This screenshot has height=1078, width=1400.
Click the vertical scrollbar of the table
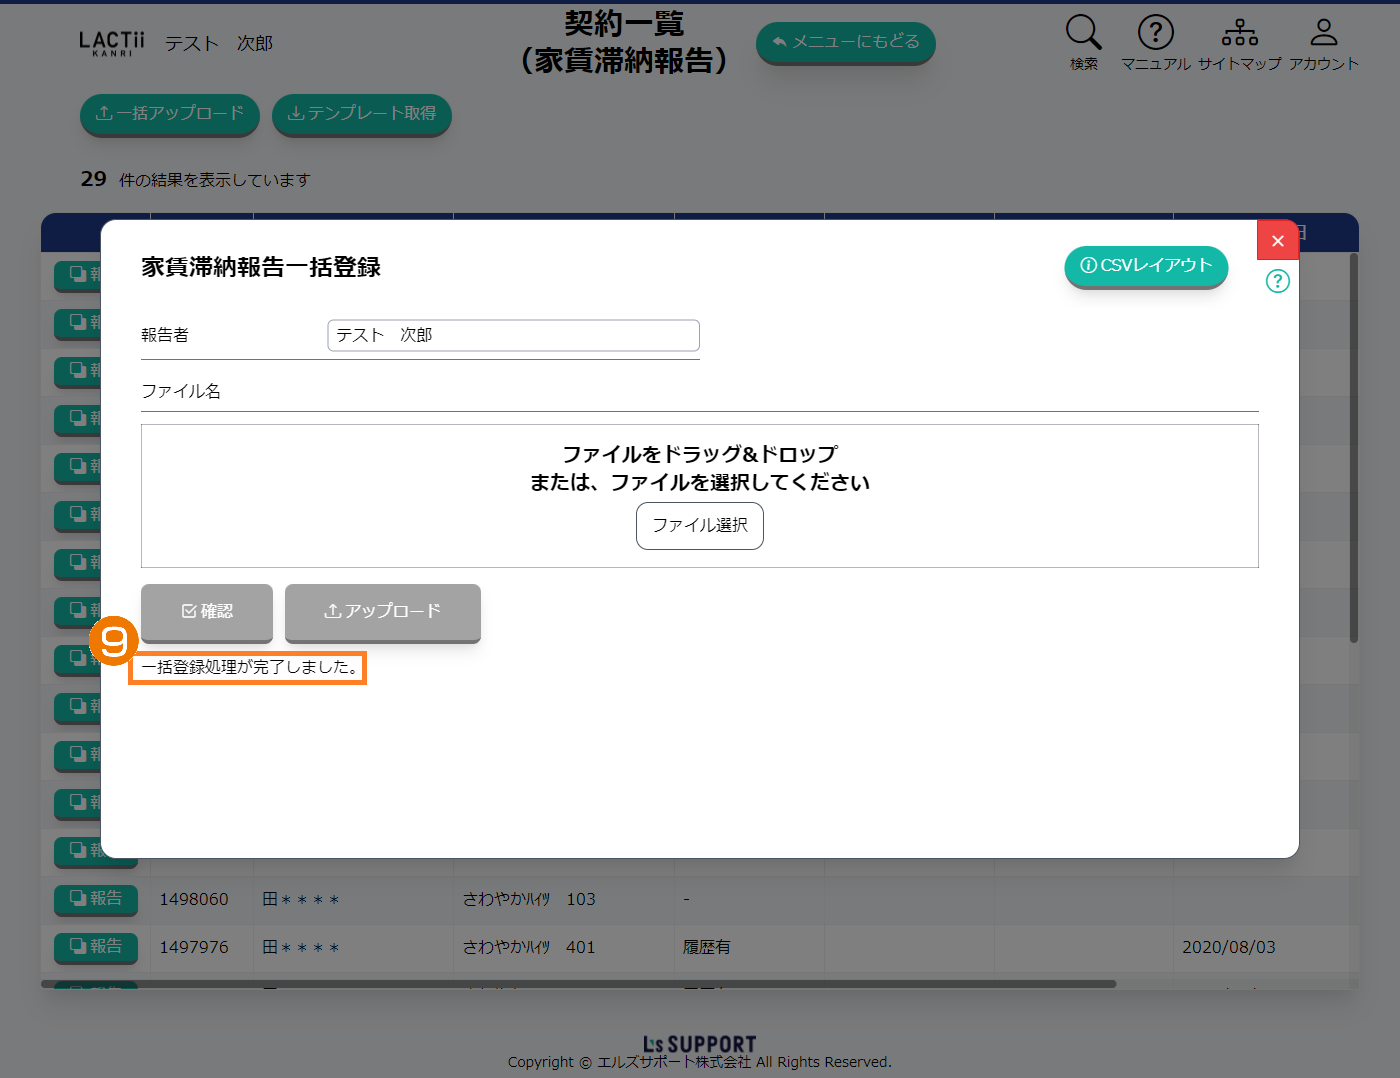click(x=1354, y=450)
